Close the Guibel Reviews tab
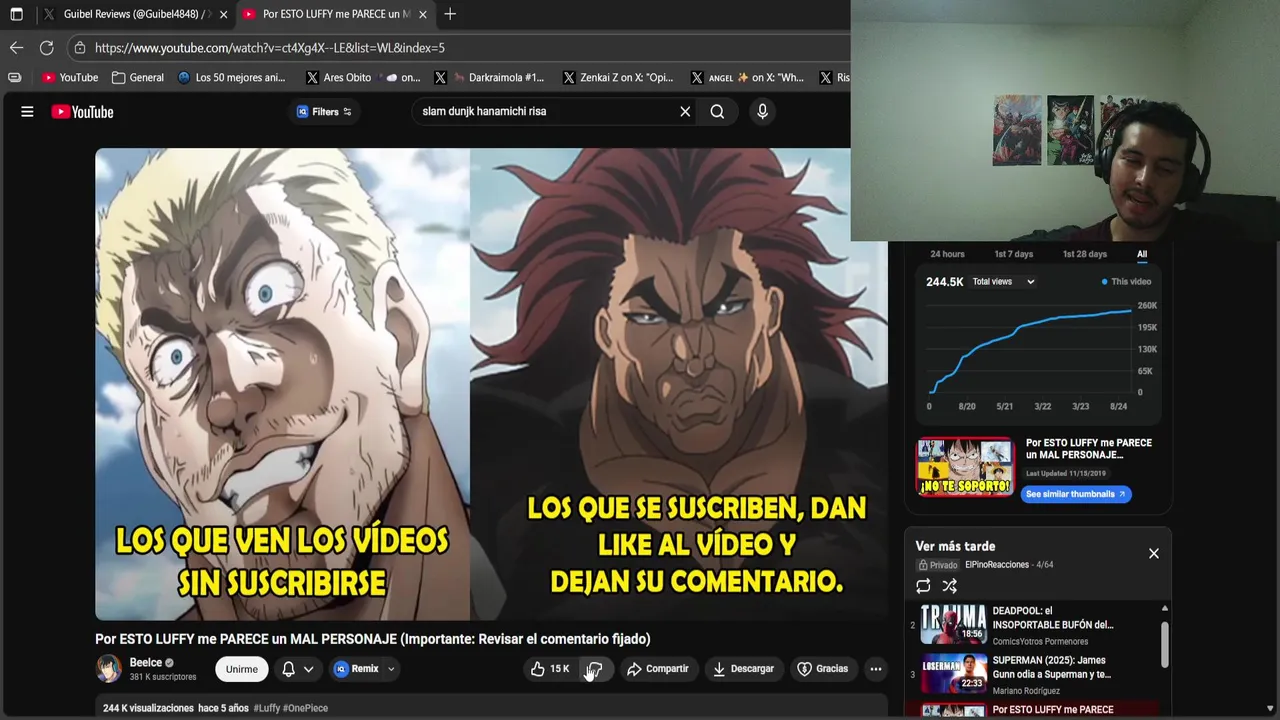 tap(223, 14)
